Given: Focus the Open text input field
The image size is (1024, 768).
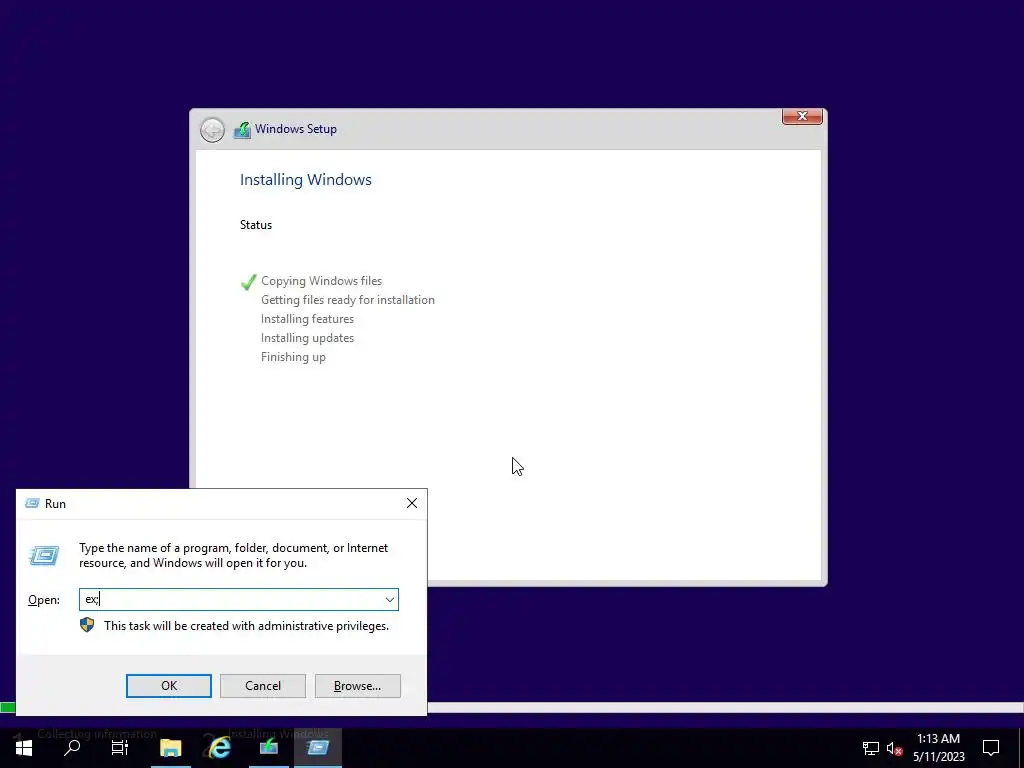Looking at the screenshot, I should point(239,600).
